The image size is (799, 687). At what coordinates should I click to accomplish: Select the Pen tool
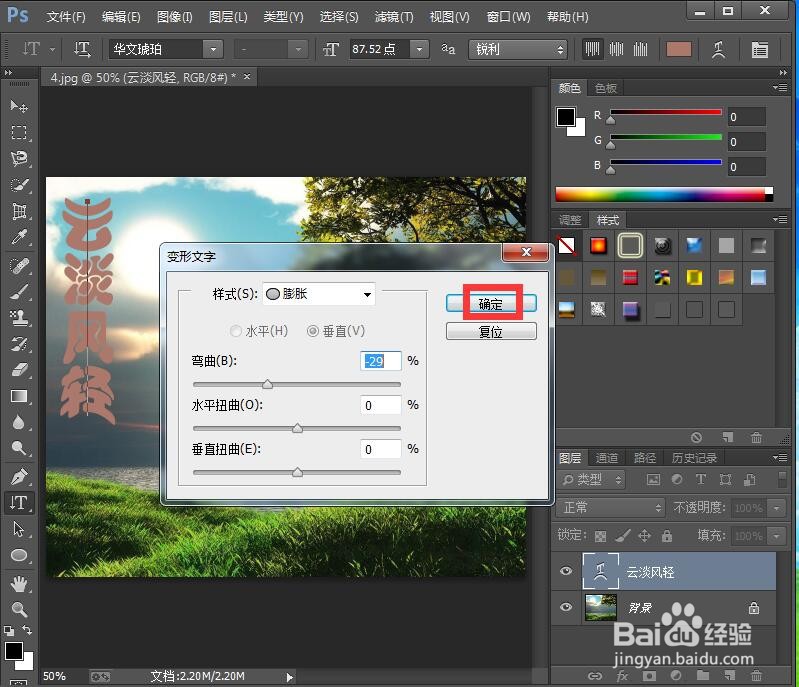pyautogui.click(x=19, y=477)
